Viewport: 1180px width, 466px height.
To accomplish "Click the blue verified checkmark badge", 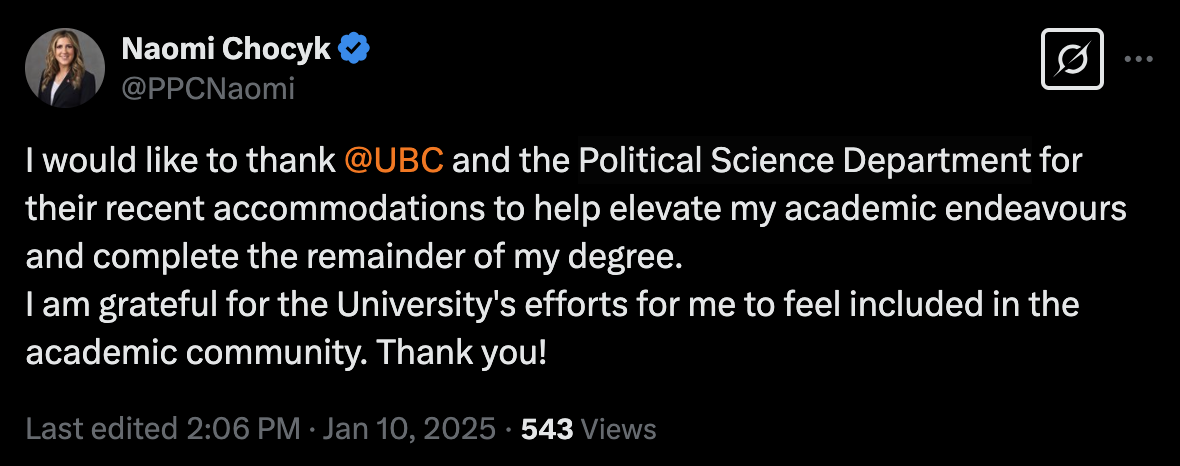I will 353,50.
